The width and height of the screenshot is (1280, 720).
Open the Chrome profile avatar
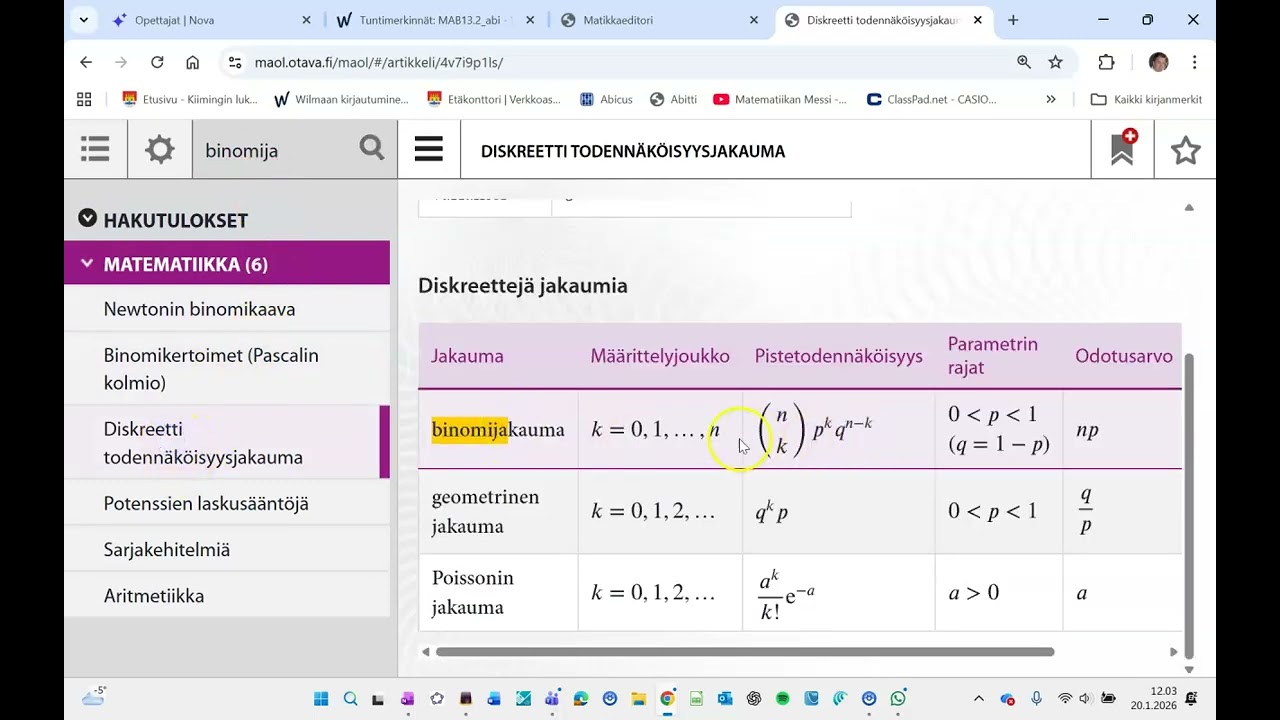click(x=1158, y=62)
